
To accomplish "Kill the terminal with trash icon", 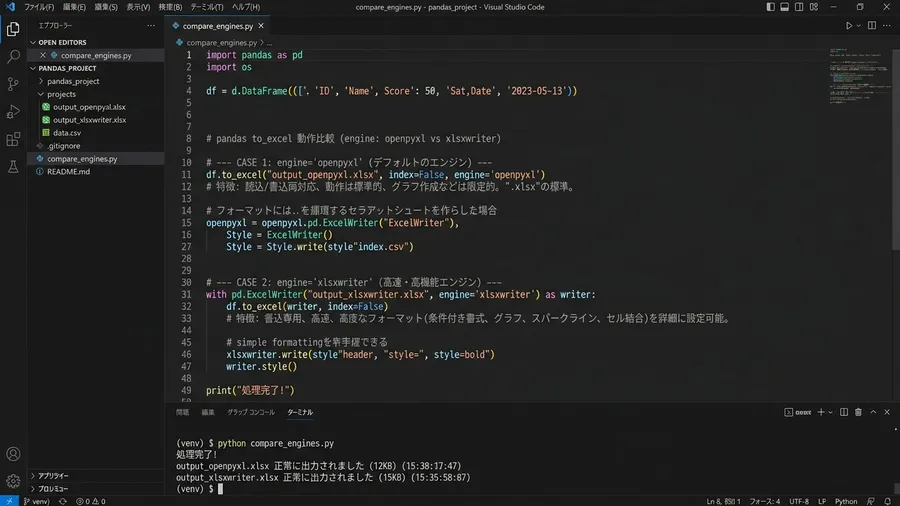I will [858, 412].
